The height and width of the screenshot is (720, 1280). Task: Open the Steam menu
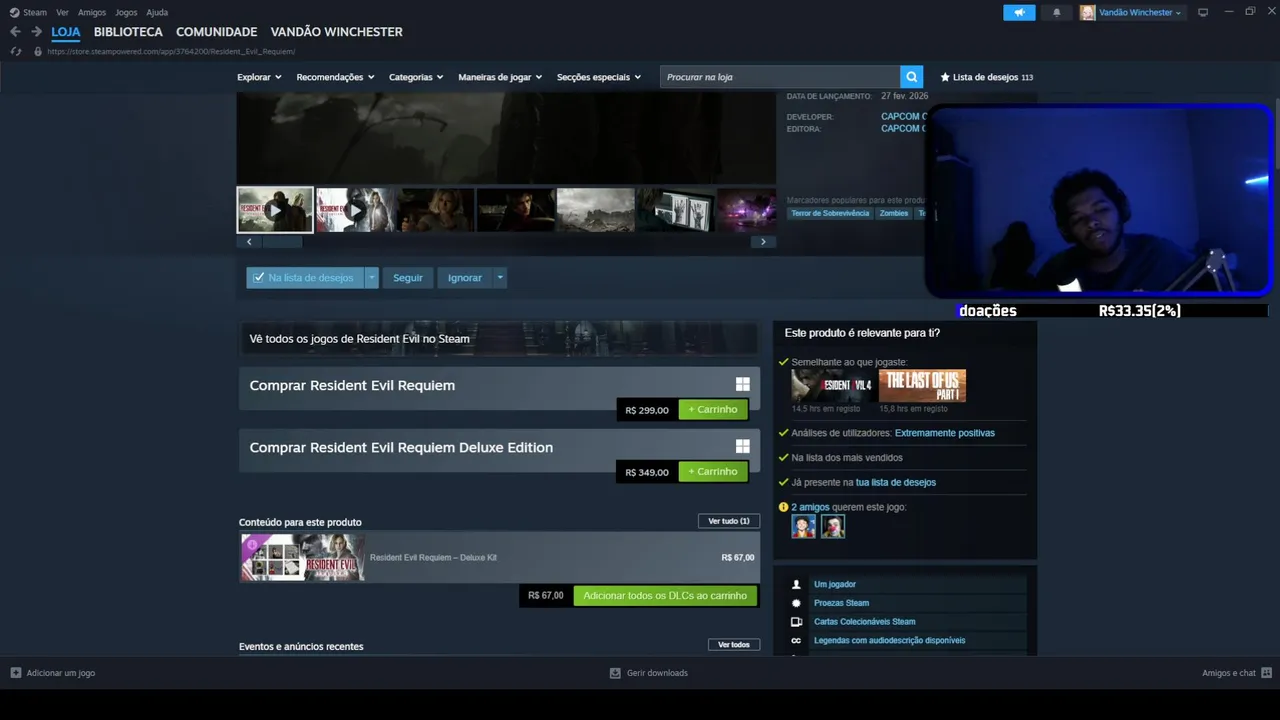tap(35, 12)
